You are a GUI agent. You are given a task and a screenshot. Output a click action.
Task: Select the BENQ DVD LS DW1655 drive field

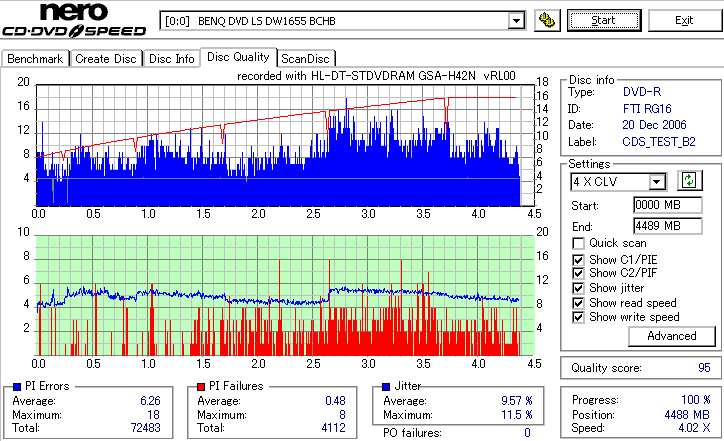pos(342,21)
